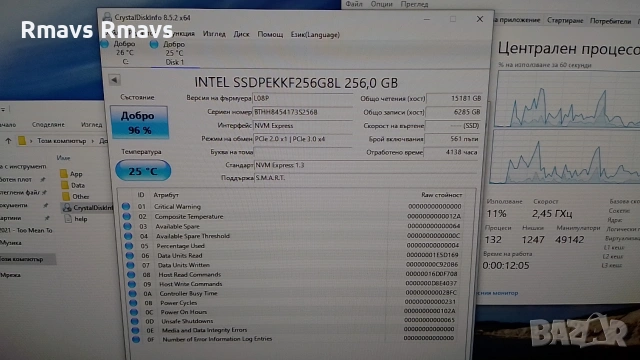The height and width of the screenshot is (360, 640).
Task: Click the transfer mode PCIe field
Action: [302, 139]
